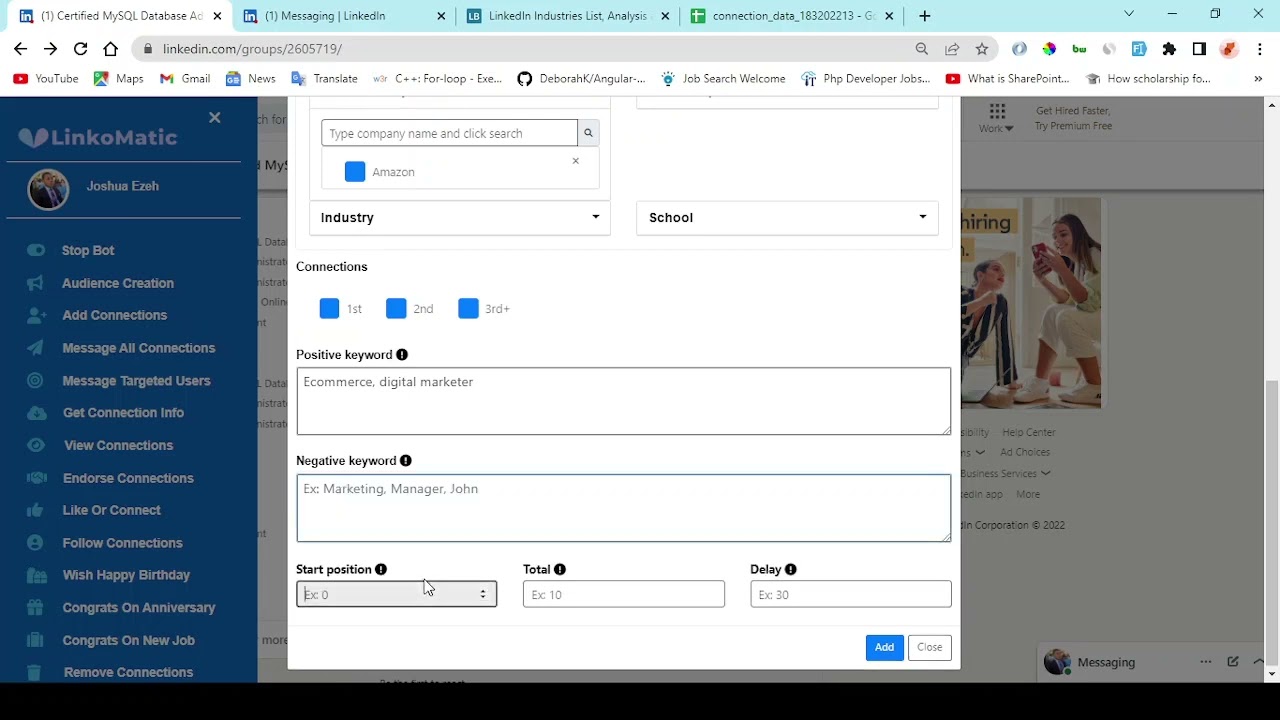Click the View Connections eye icon
Image resolution: width=1280 pixels, height=720 pixels.
(36, 445)
